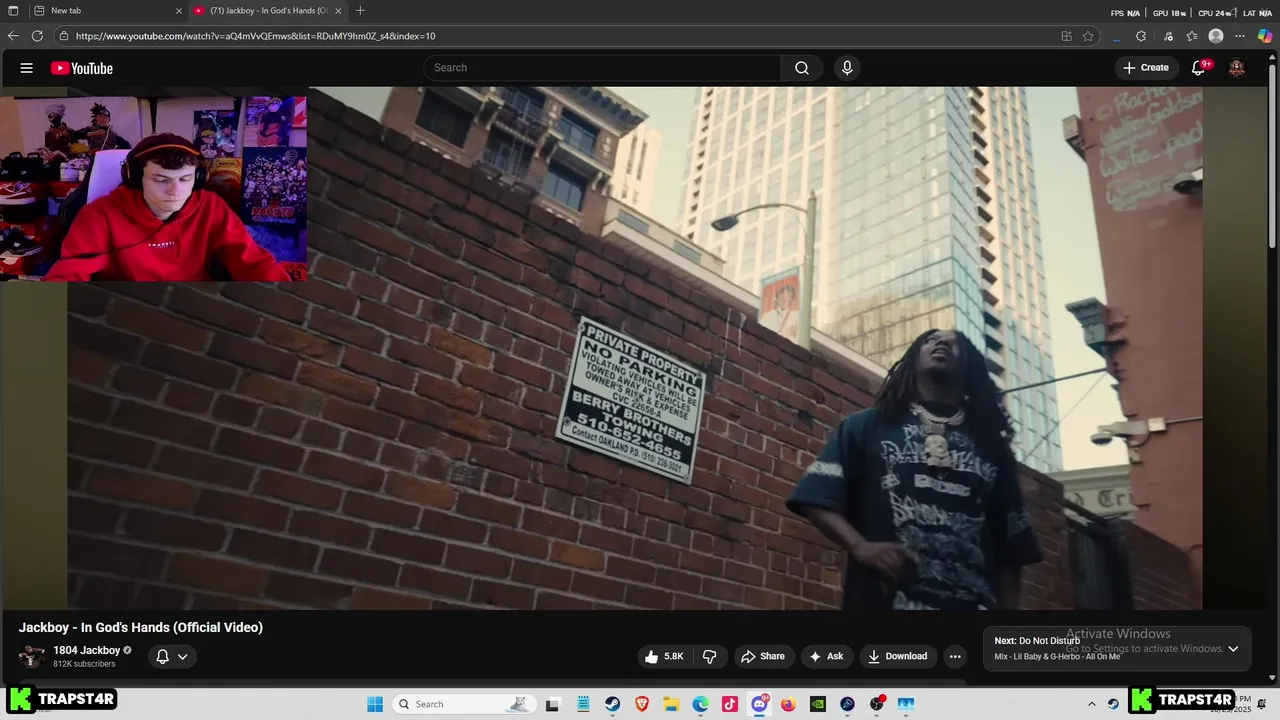This screenshot has height=720, width=1280.
Task: Click the YouTube search magnifier button
Action: coord(801,68)
